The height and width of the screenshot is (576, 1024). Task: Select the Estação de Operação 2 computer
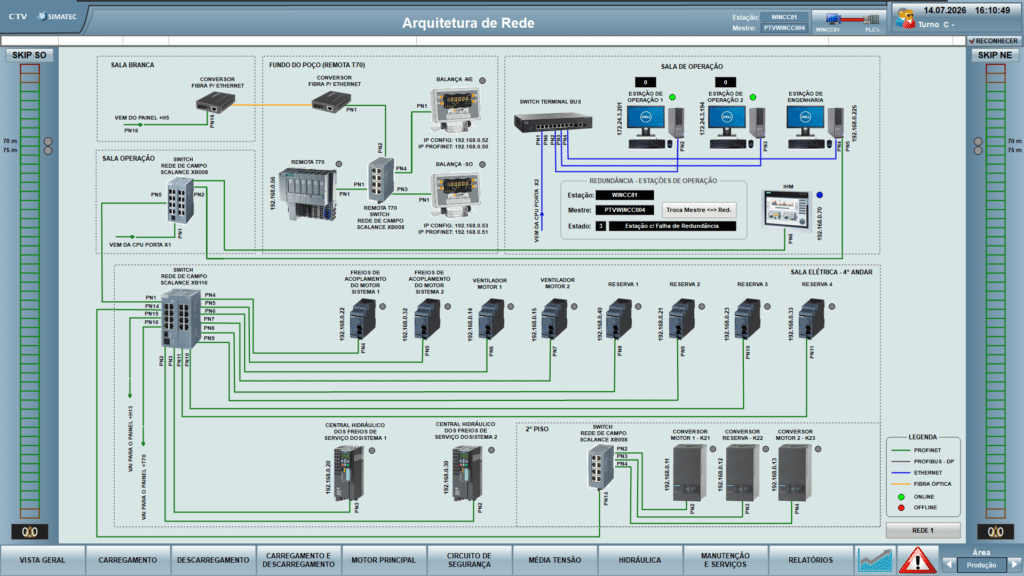point(736,126)
